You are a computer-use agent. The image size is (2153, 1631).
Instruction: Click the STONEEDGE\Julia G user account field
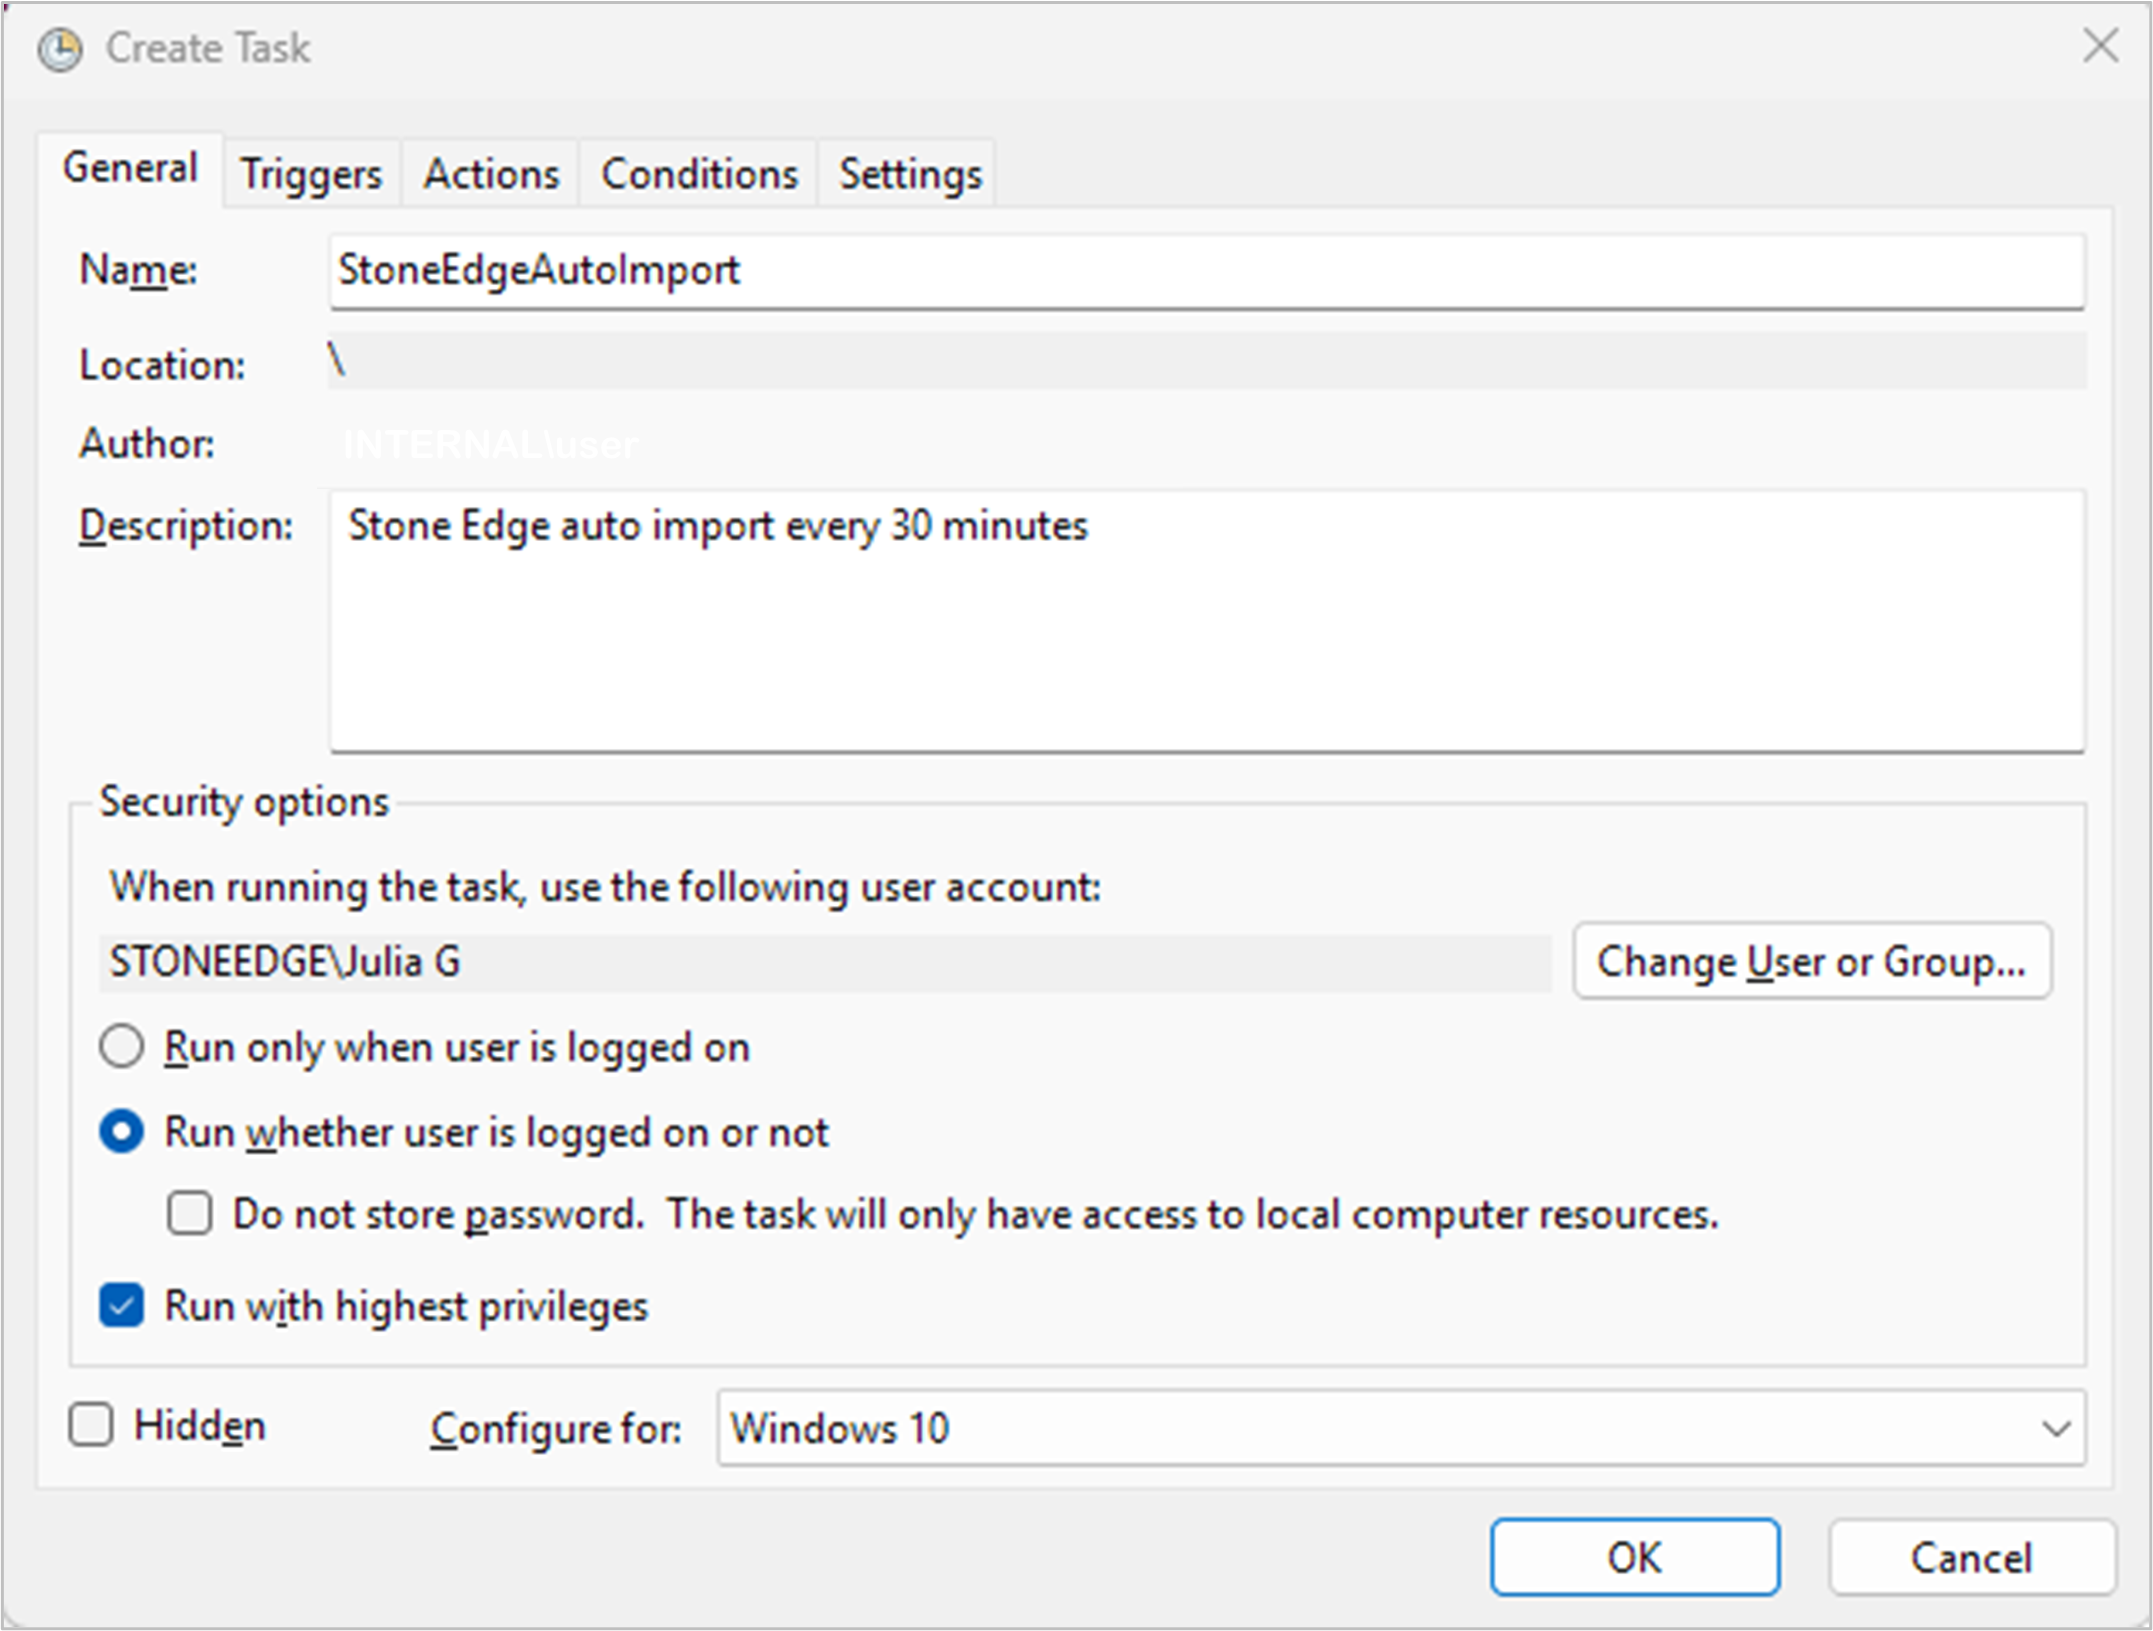pyautogui.click(x=825, y=963)
